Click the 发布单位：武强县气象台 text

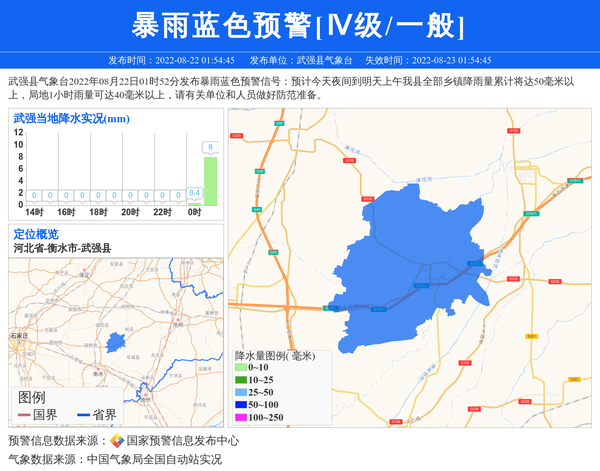click(300, 60)
